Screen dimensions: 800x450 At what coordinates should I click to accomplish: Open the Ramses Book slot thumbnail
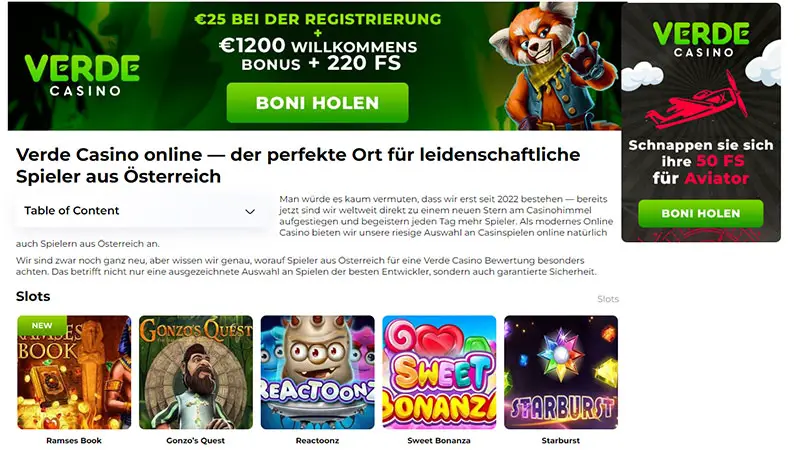pyautogui.click(x=74, y=372)
